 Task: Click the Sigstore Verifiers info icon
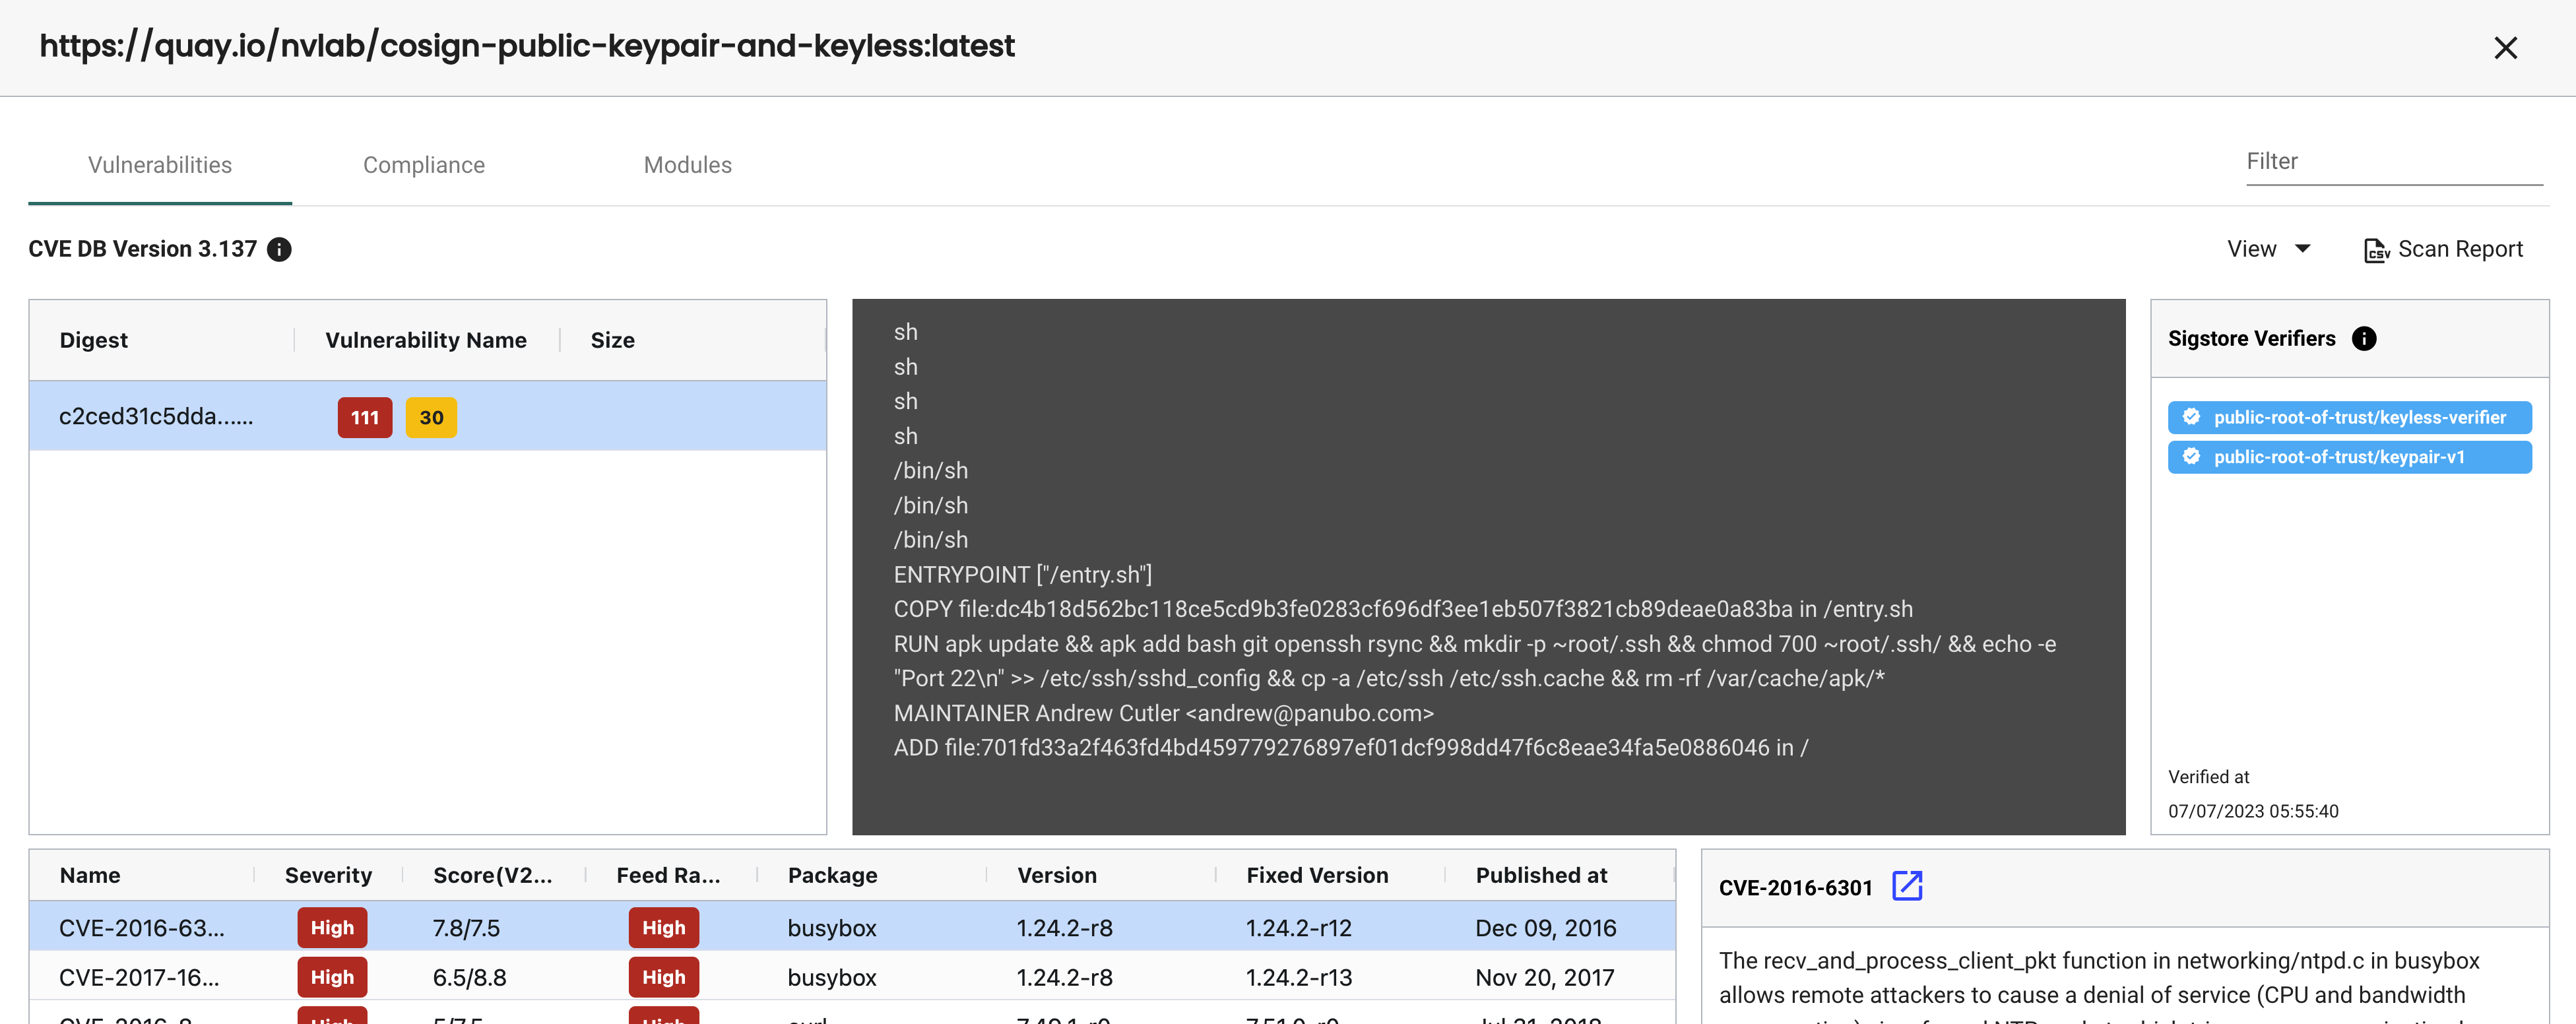(x=2364, y=339)
